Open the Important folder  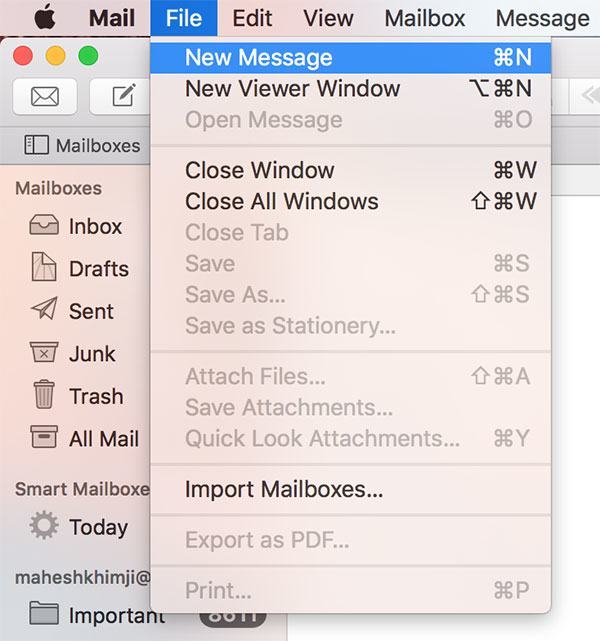(x=117, y=615)
